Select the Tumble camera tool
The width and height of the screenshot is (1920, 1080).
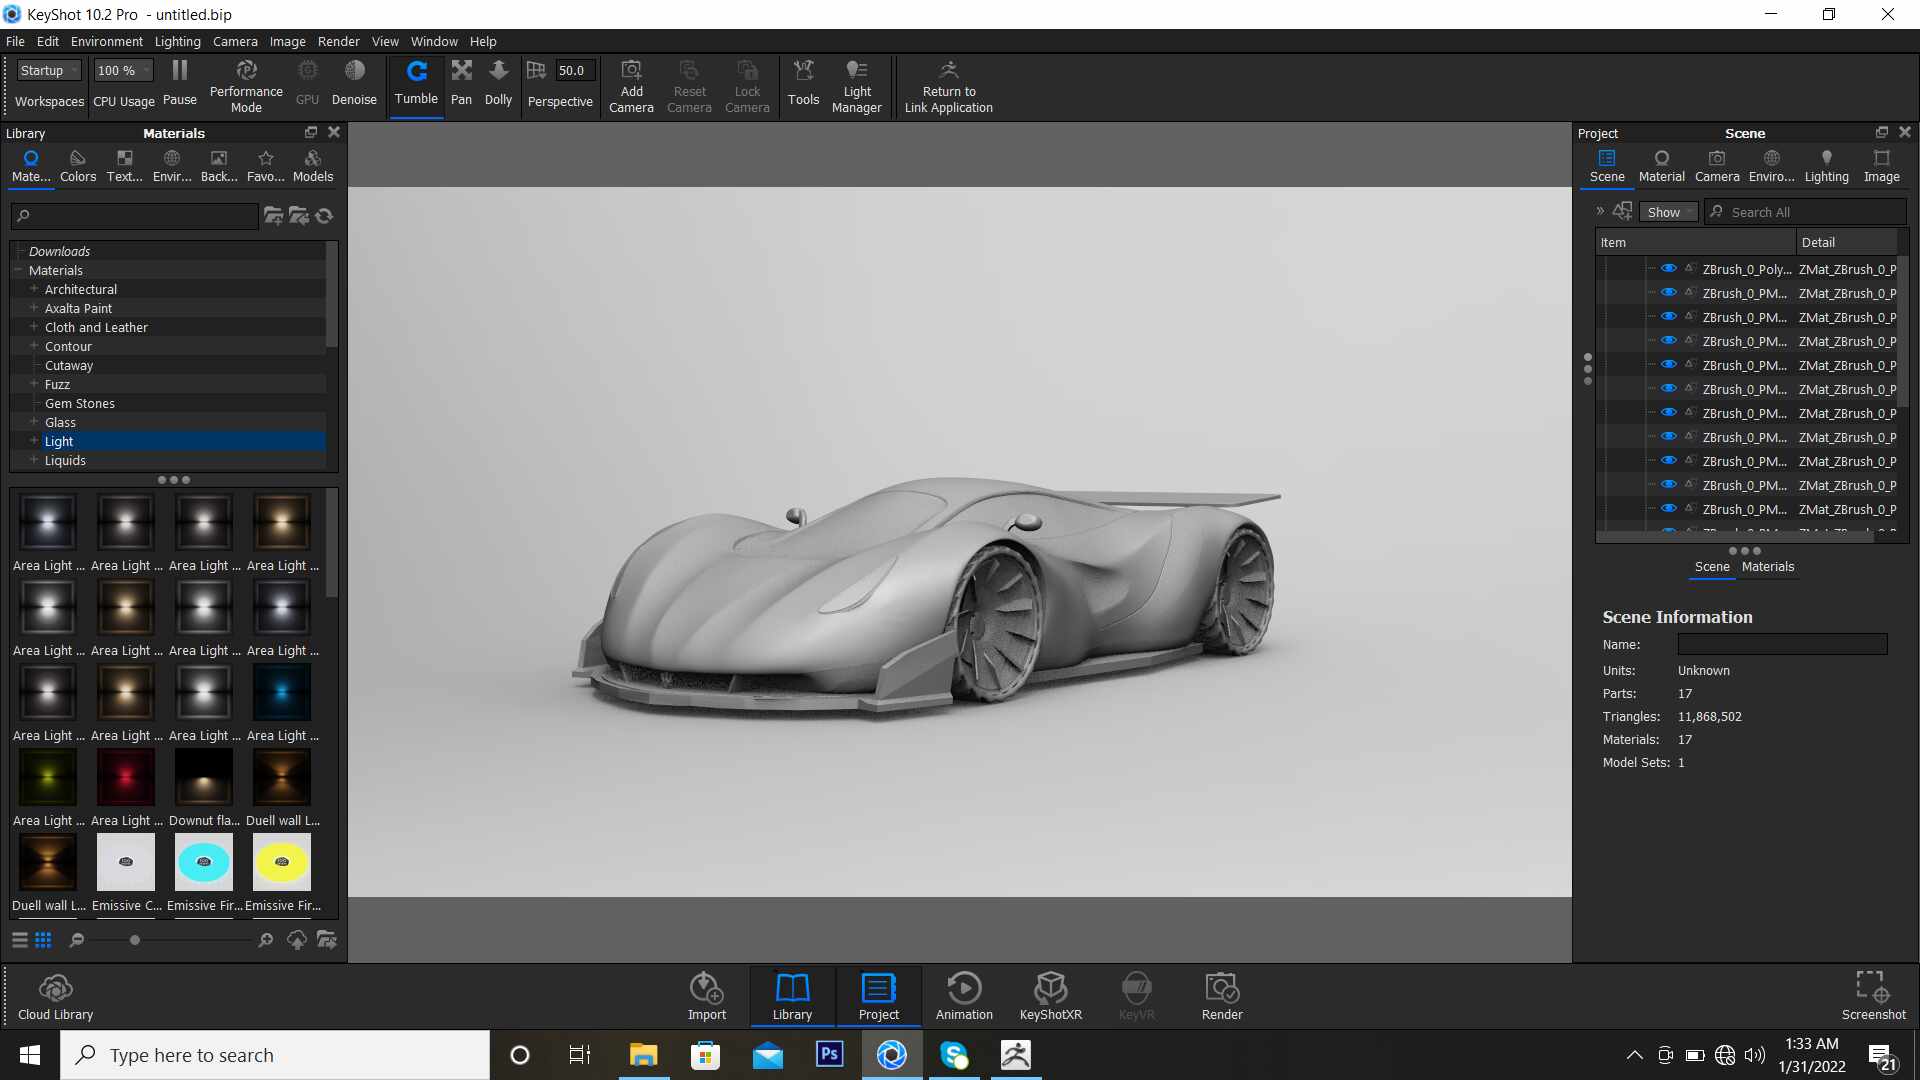tap(416, 83)
